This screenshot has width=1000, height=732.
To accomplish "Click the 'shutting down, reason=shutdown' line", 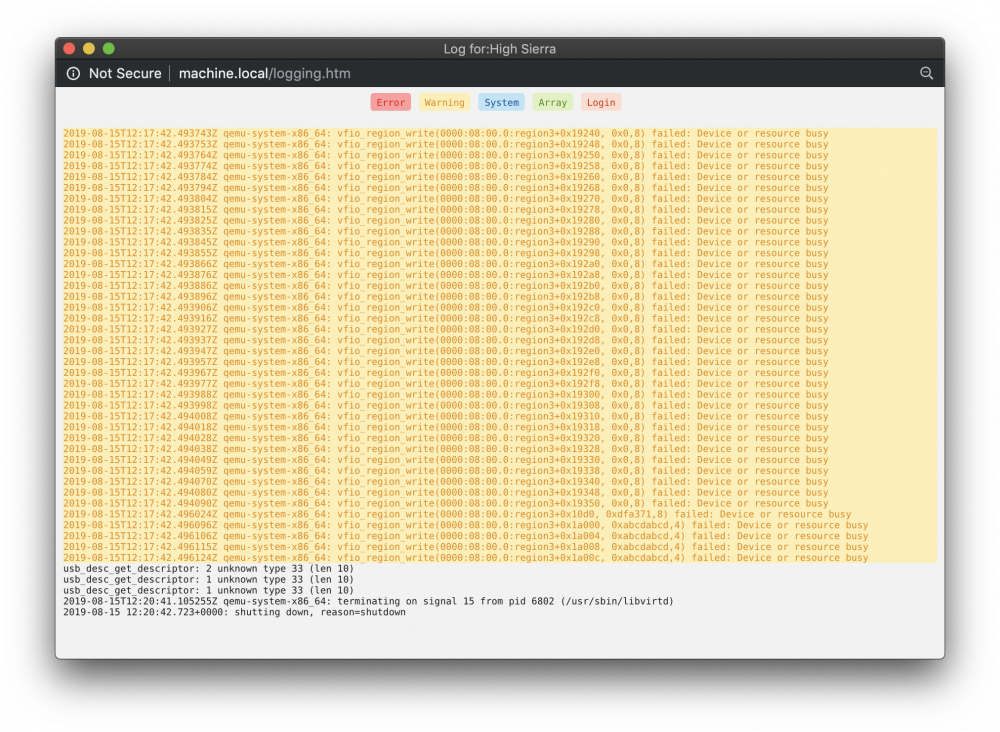I will [x=234, y=611].
